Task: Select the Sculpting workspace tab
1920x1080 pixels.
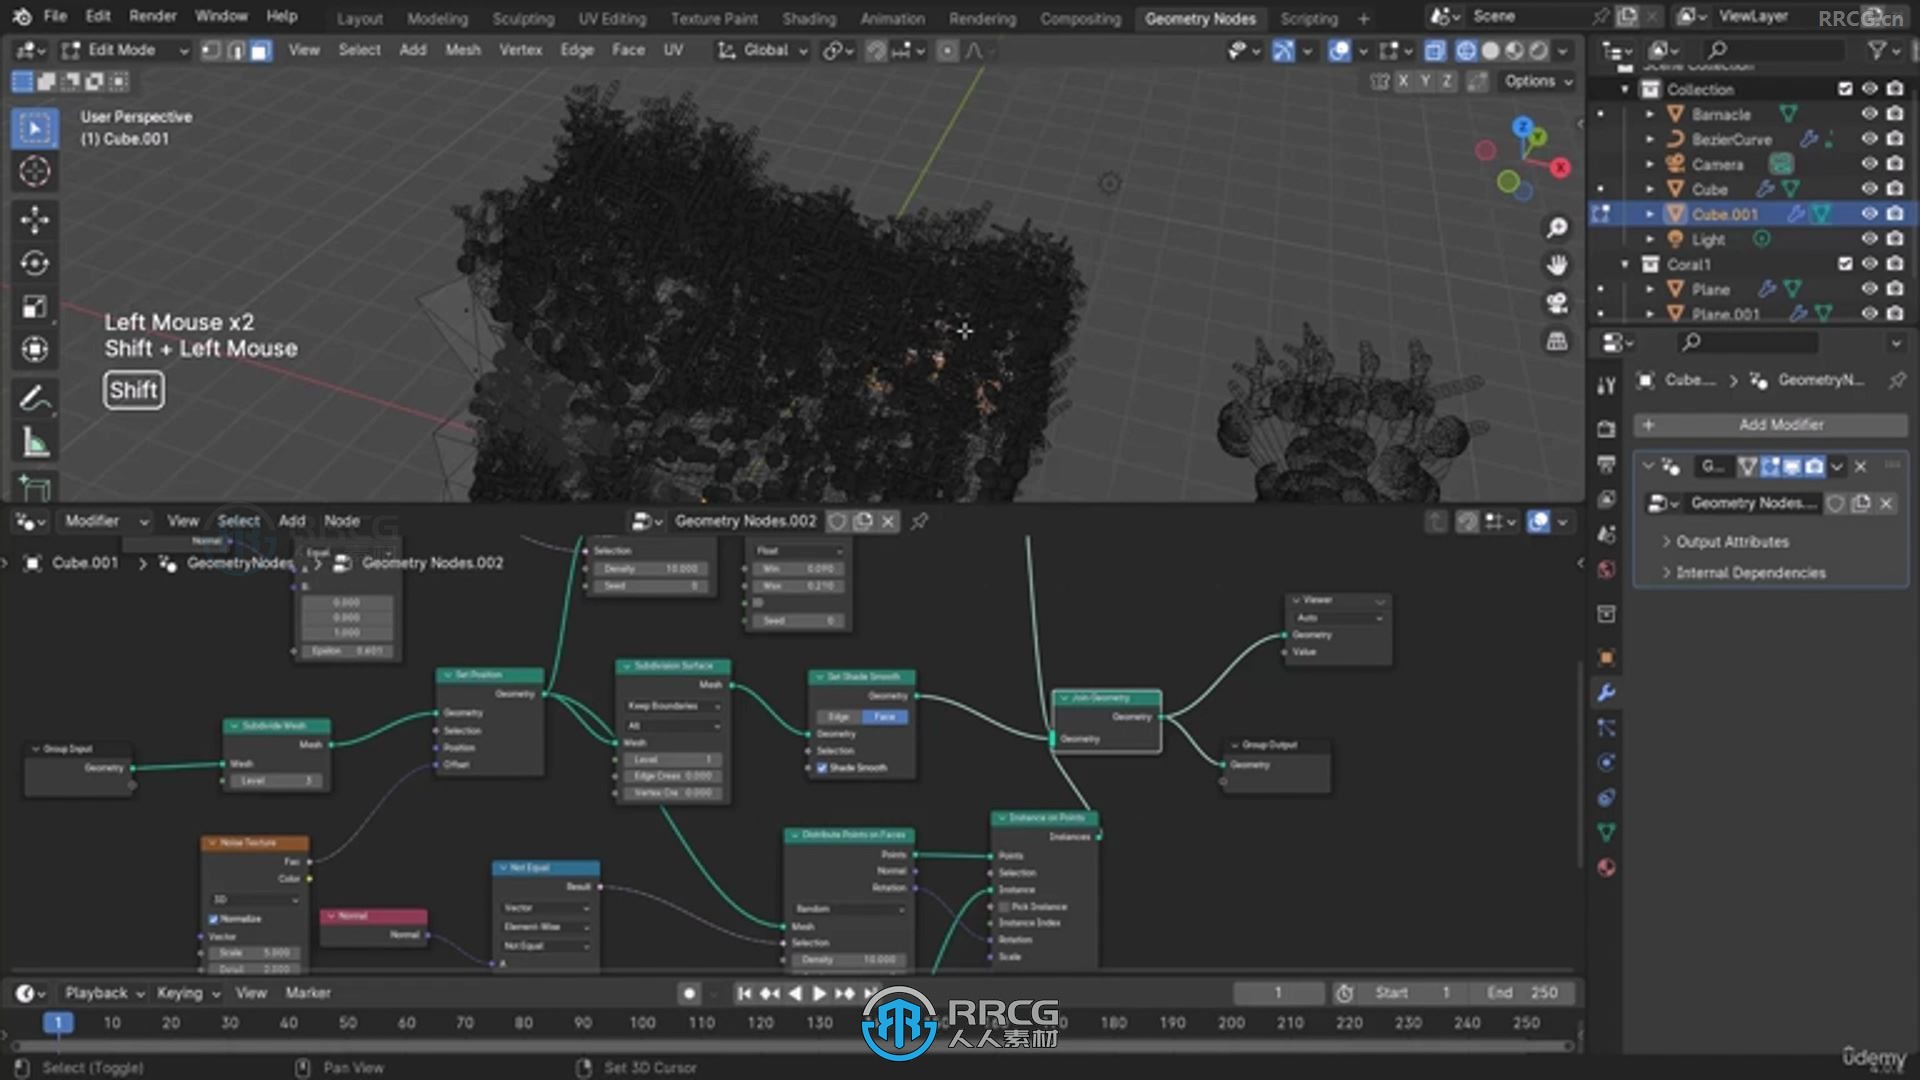Action: (x=522, y=18)
